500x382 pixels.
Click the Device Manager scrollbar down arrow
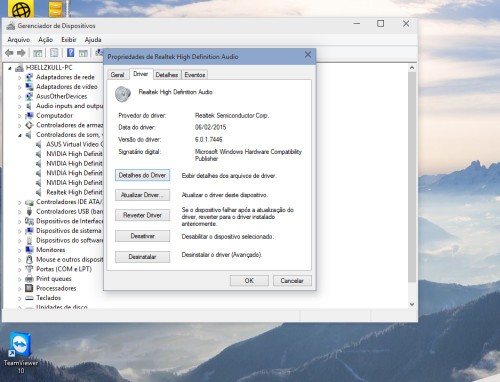point(412,304)
